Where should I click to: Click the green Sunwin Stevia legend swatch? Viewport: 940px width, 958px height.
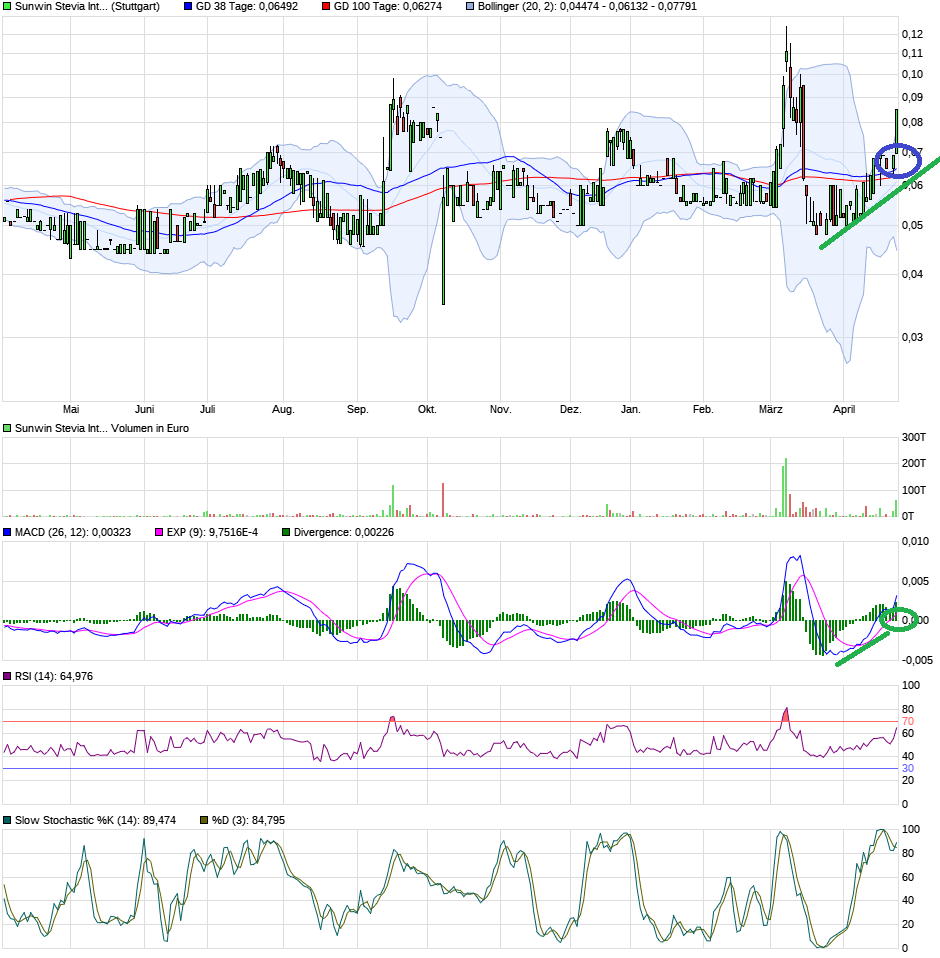7,7
